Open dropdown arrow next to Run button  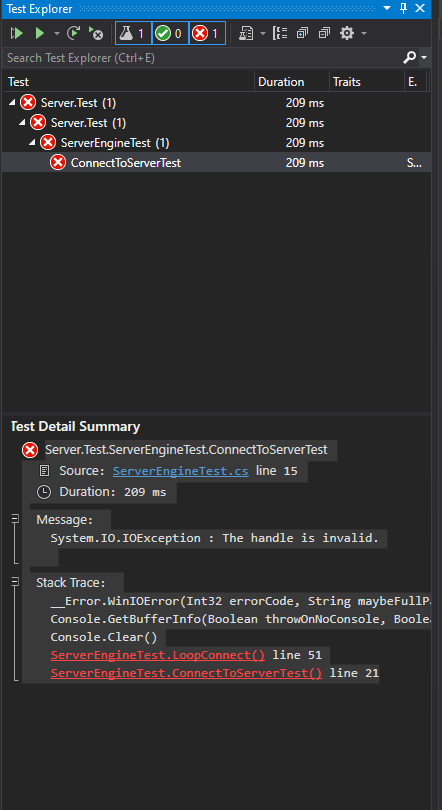click(56, 34)
